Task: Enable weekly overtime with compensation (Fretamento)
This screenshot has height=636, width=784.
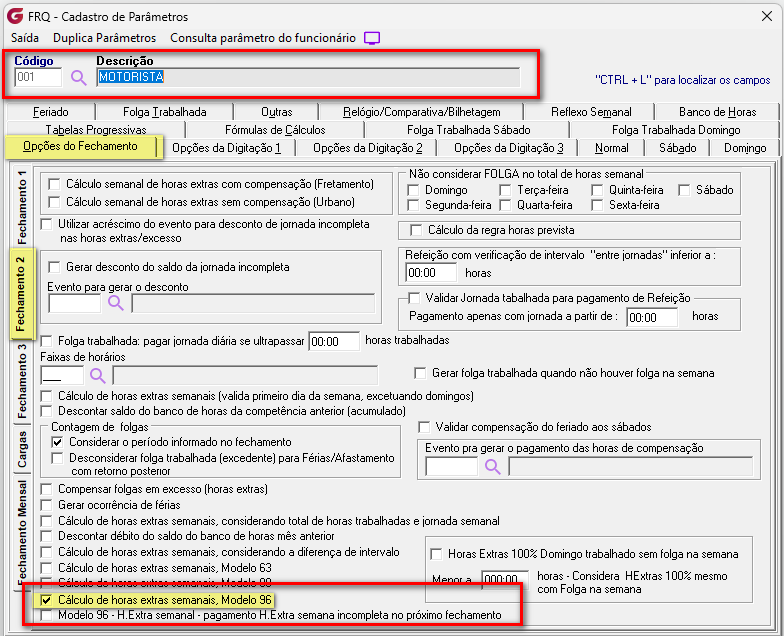Action: coord(54,184)
